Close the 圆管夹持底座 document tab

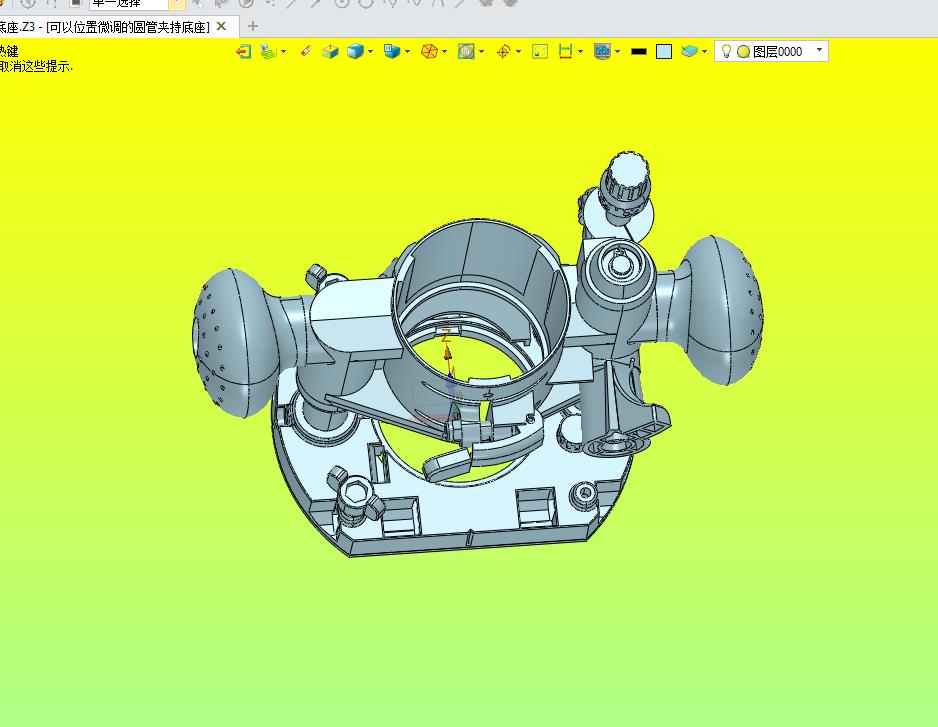click(x=221, y=26)
